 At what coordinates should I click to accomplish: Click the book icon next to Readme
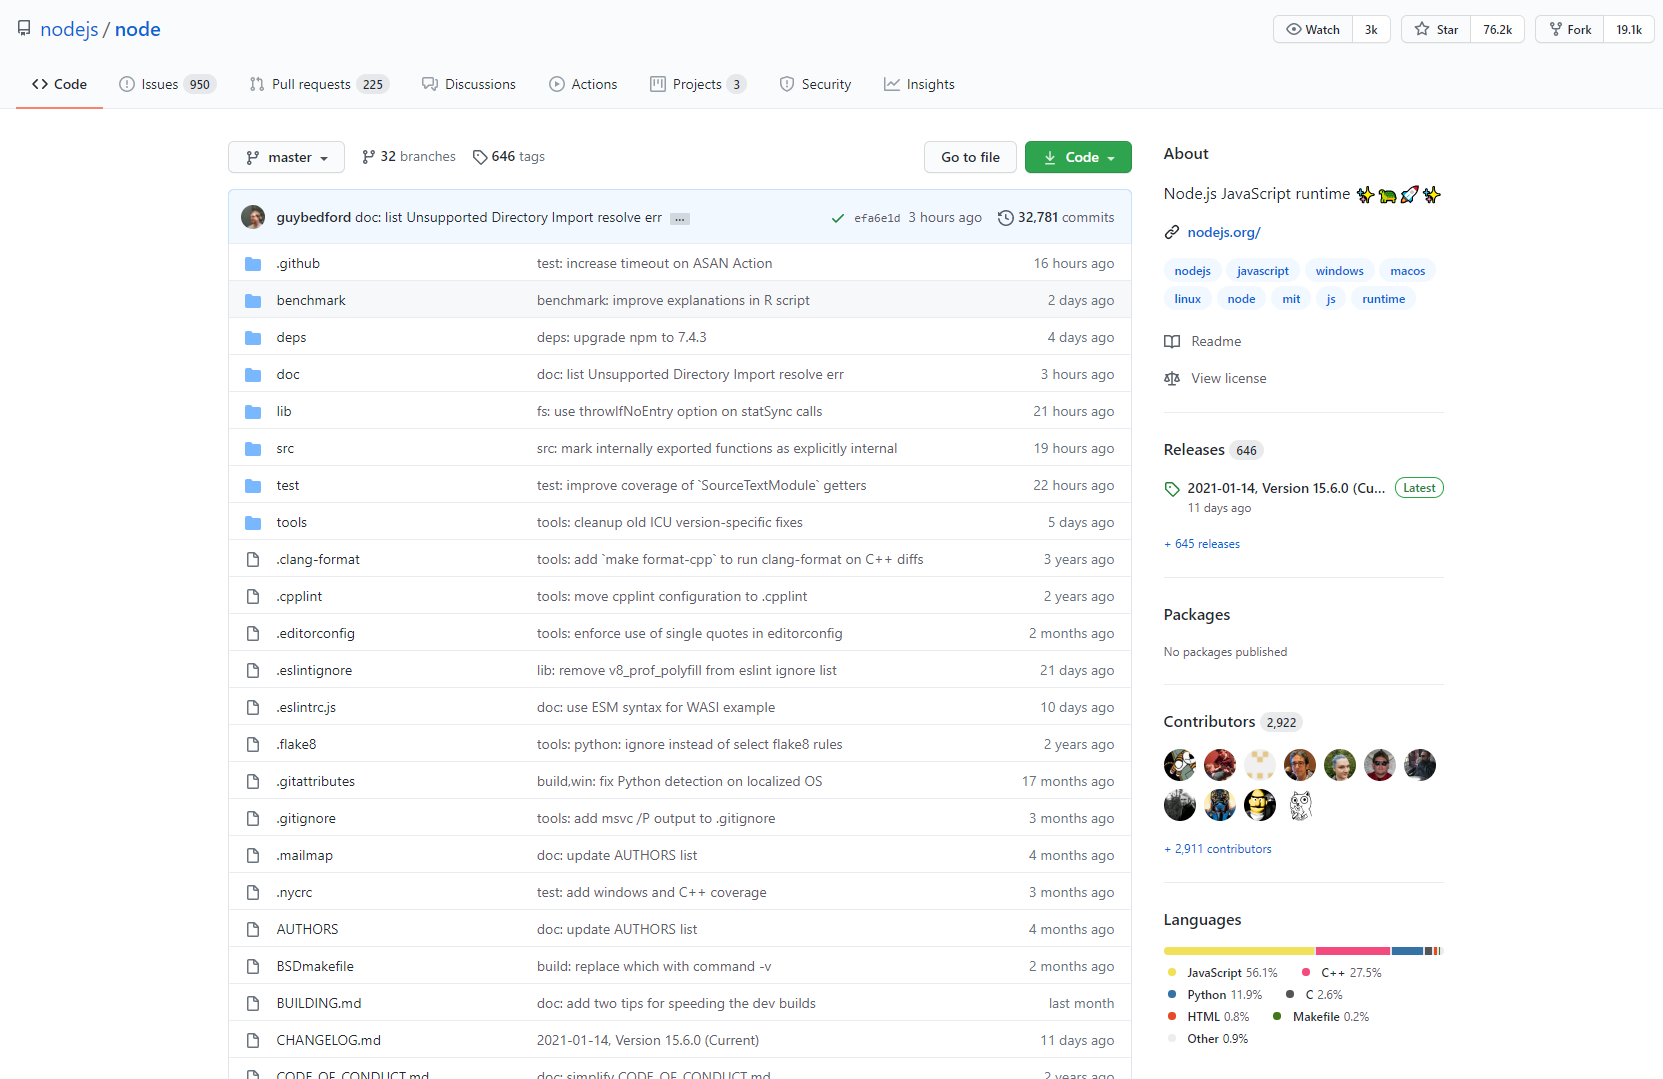(1172, 342)
